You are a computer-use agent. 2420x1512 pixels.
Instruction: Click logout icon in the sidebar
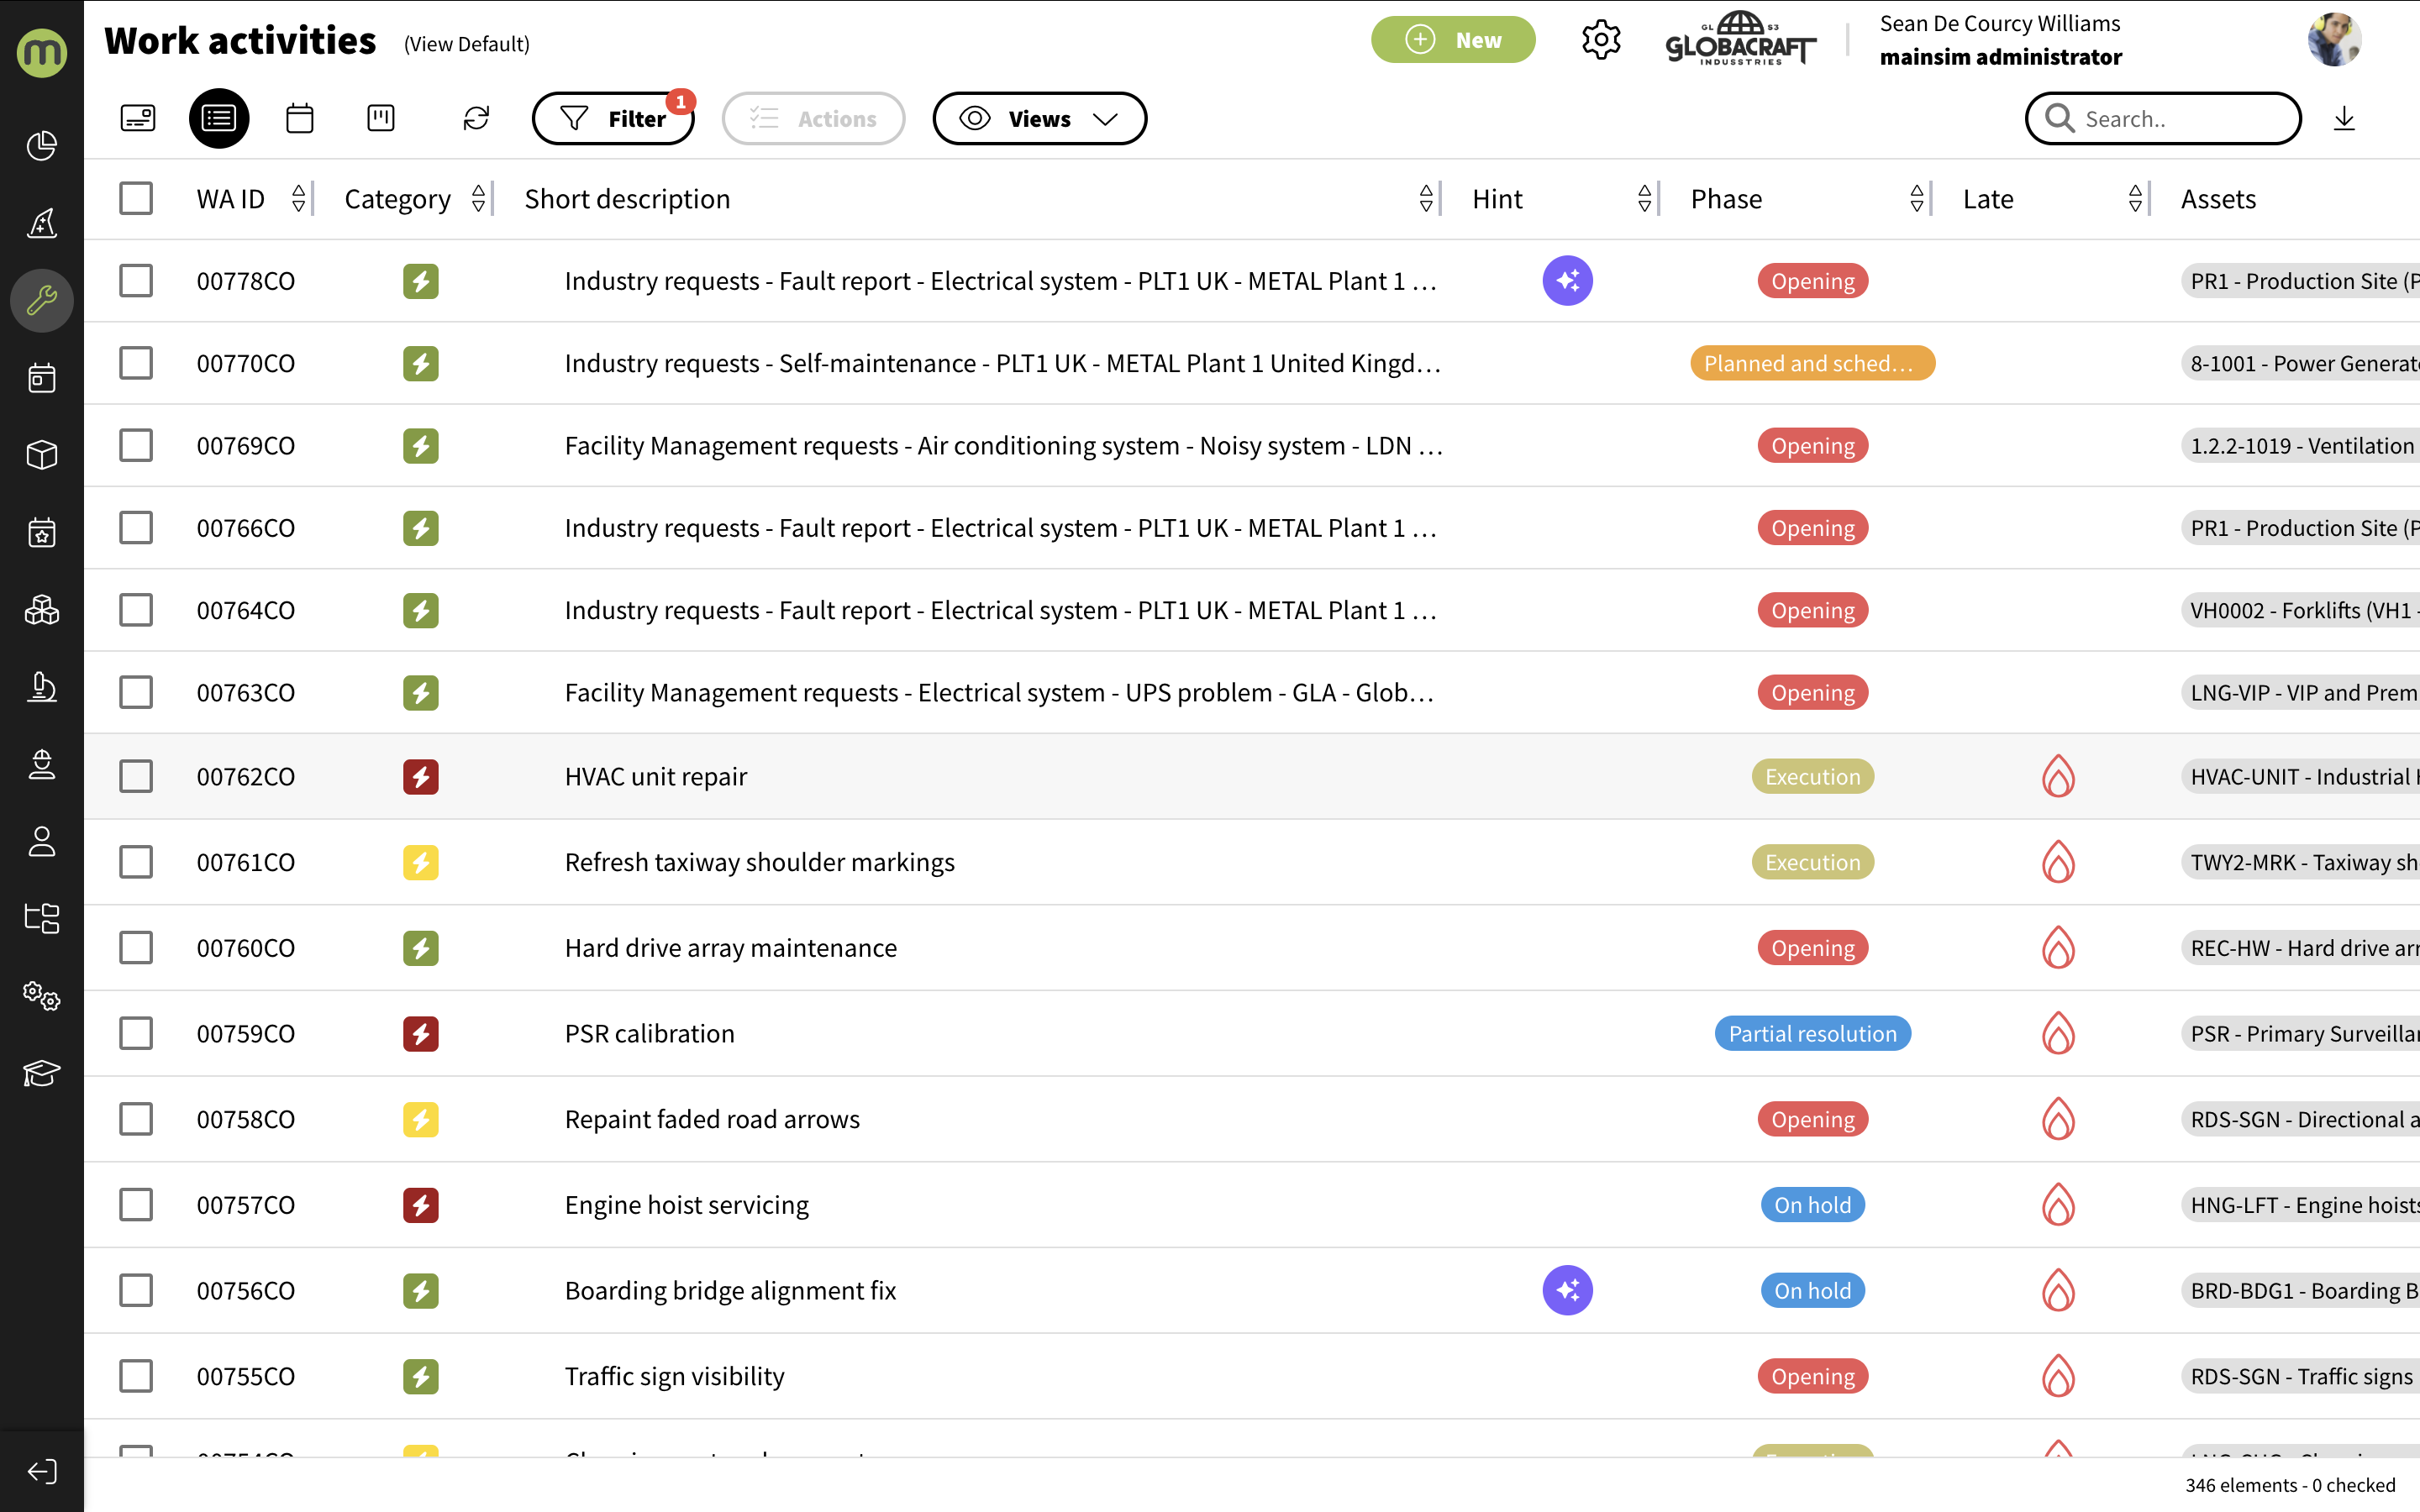42,1471
